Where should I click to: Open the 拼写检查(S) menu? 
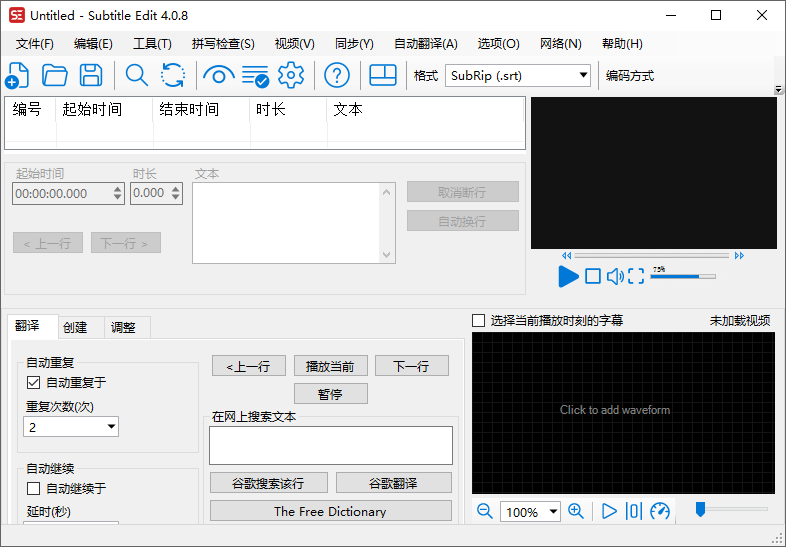[223, 44]
